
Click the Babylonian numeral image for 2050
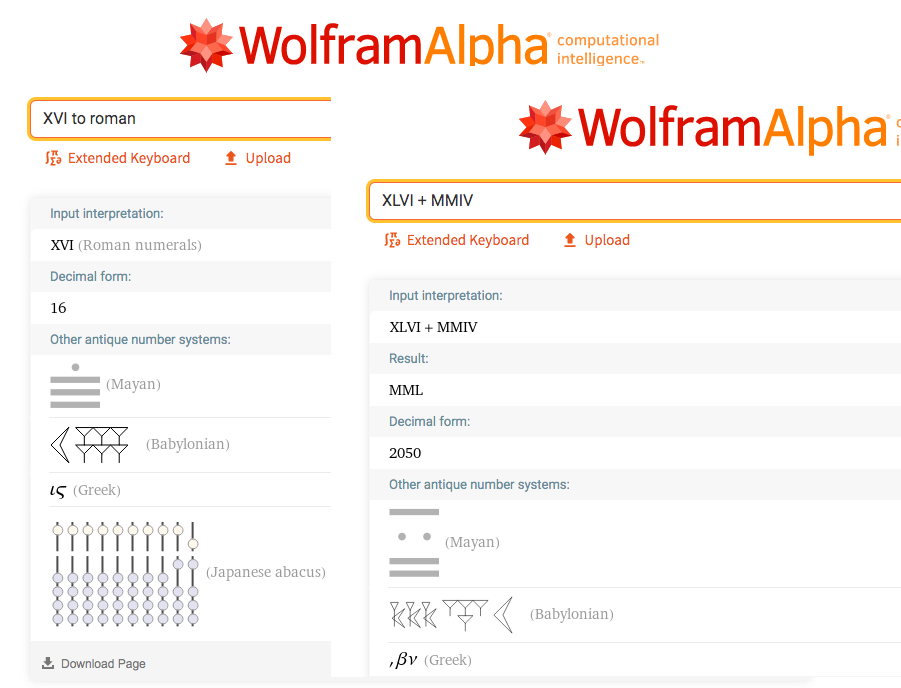point(451,614)
